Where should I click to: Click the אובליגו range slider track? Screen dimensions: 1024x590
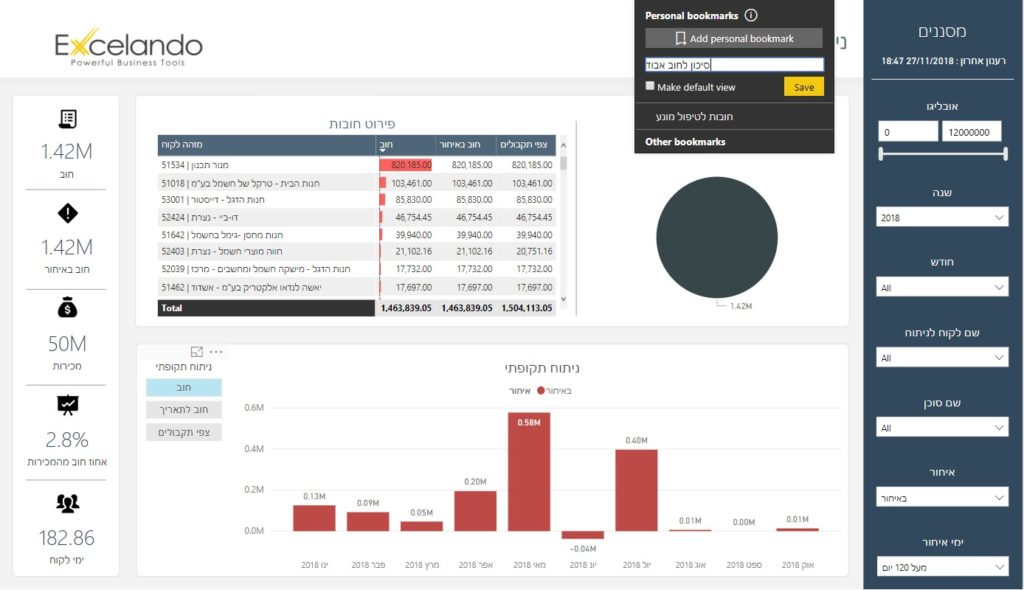tap(942, 154)
